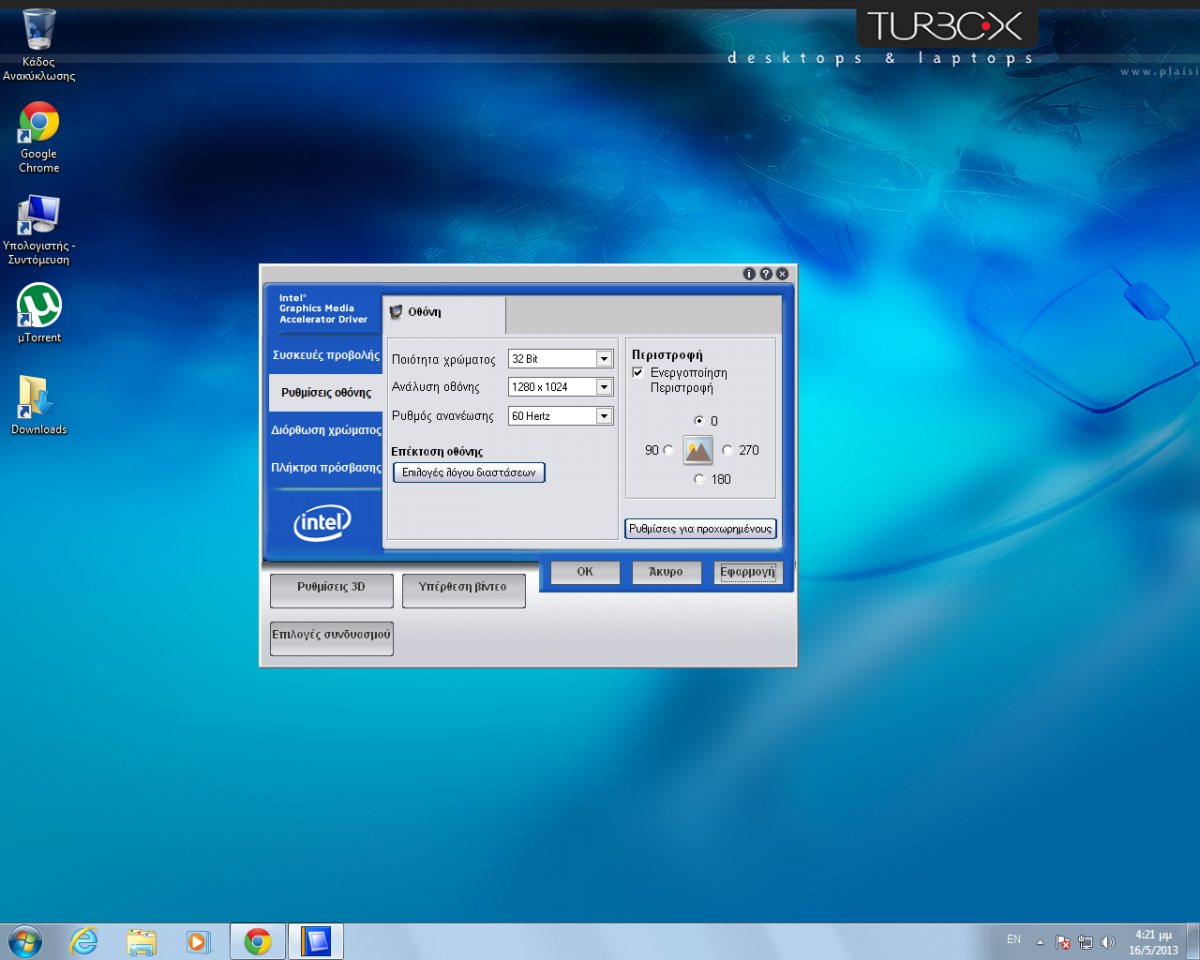Open the Ανάλυση οθόνης 1280 x 1024 dropdown
The image size is (1200, 960).
pos(560,387)
